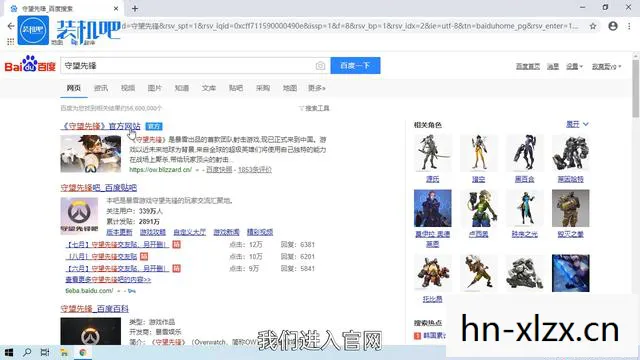
Task: Click the 百度一下 search button
Action: click(355, 66)
